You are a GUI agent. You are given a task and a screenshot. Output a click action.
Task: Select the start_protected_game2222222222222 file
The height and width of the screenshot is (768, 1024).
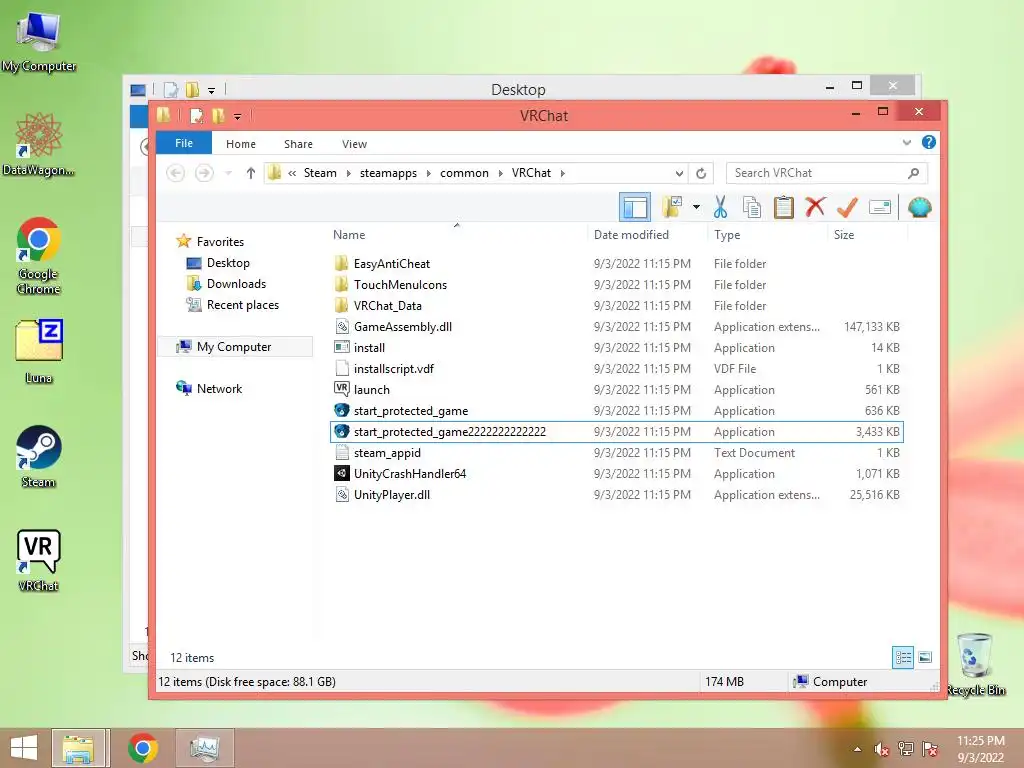point(617,432)
